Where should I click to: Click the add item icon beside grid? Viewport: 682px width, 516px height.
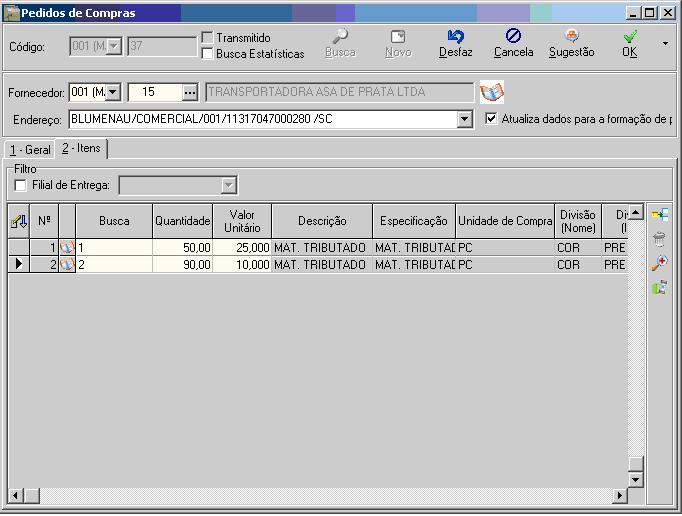click(x=659, y=215)
